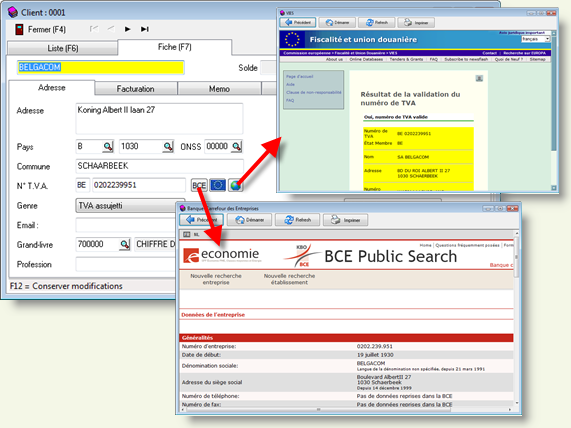
Task: Click the date 19 juillet 1930
Action: [x=375, y=355]
